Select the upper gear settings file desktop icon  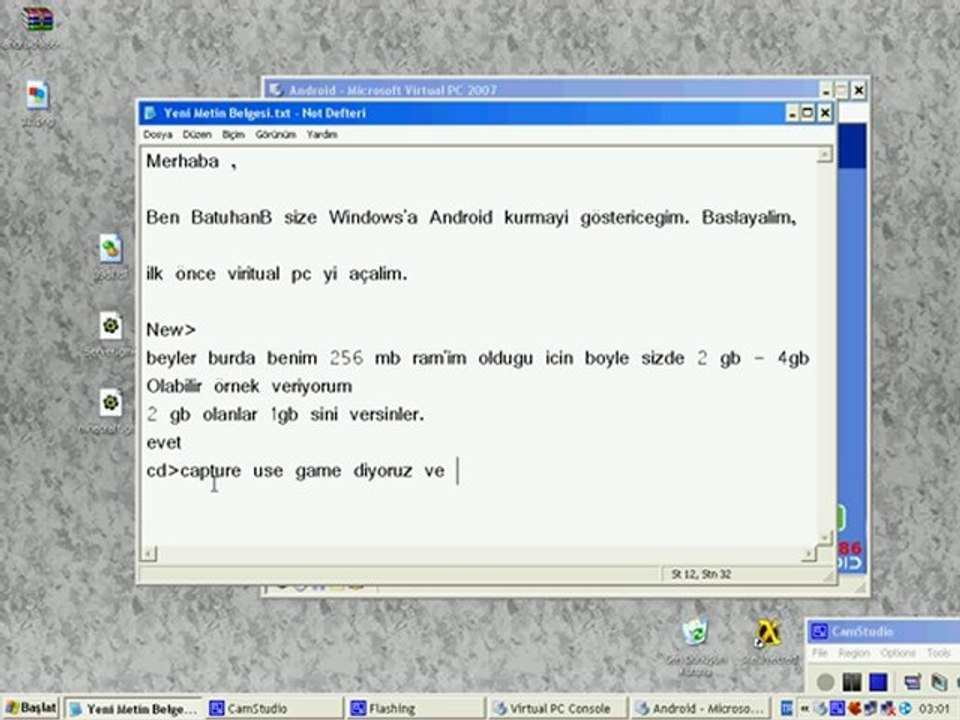[x=111, y=326]
